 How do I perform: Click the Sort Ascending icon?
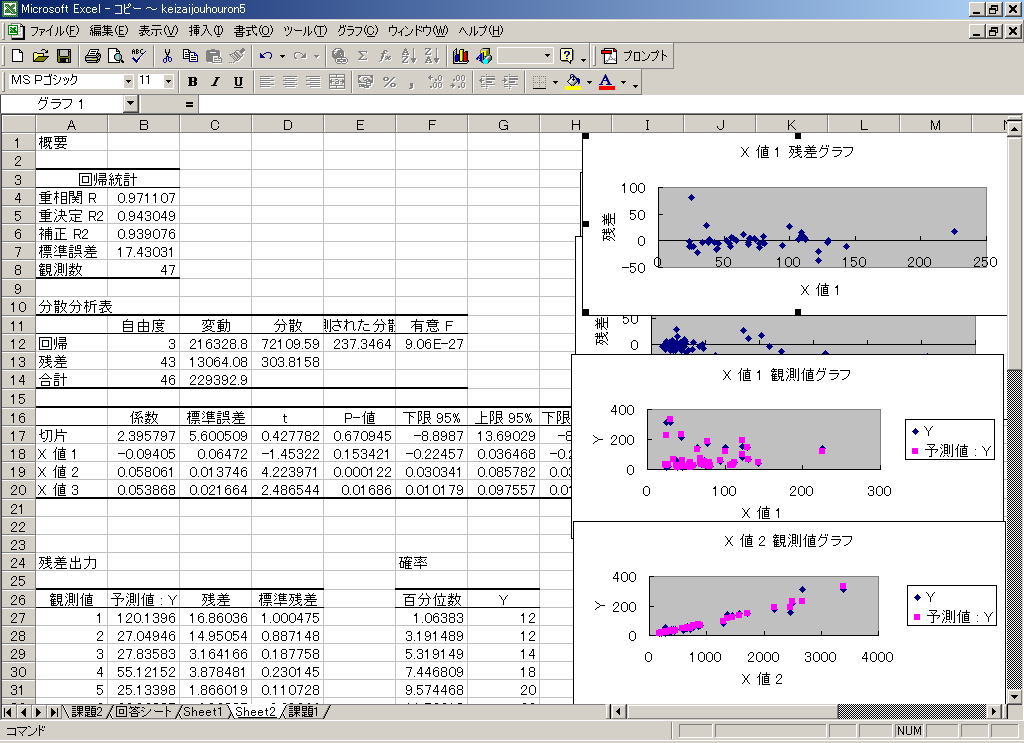click(409, 56)
